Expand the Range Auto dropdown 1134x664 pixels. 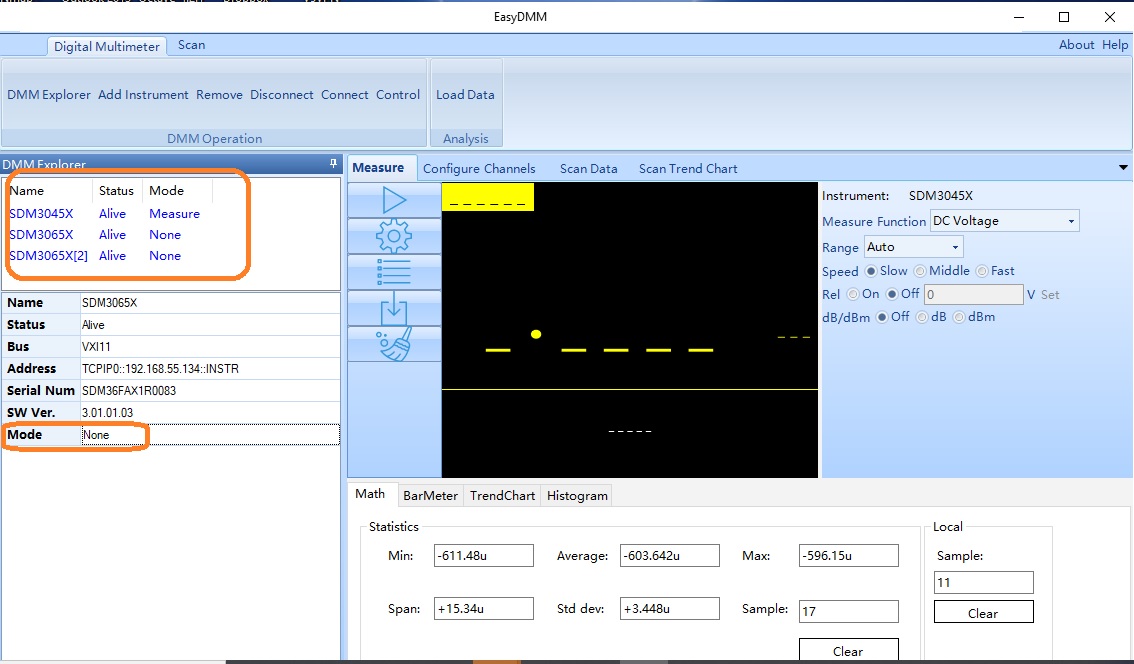(913, 247)
